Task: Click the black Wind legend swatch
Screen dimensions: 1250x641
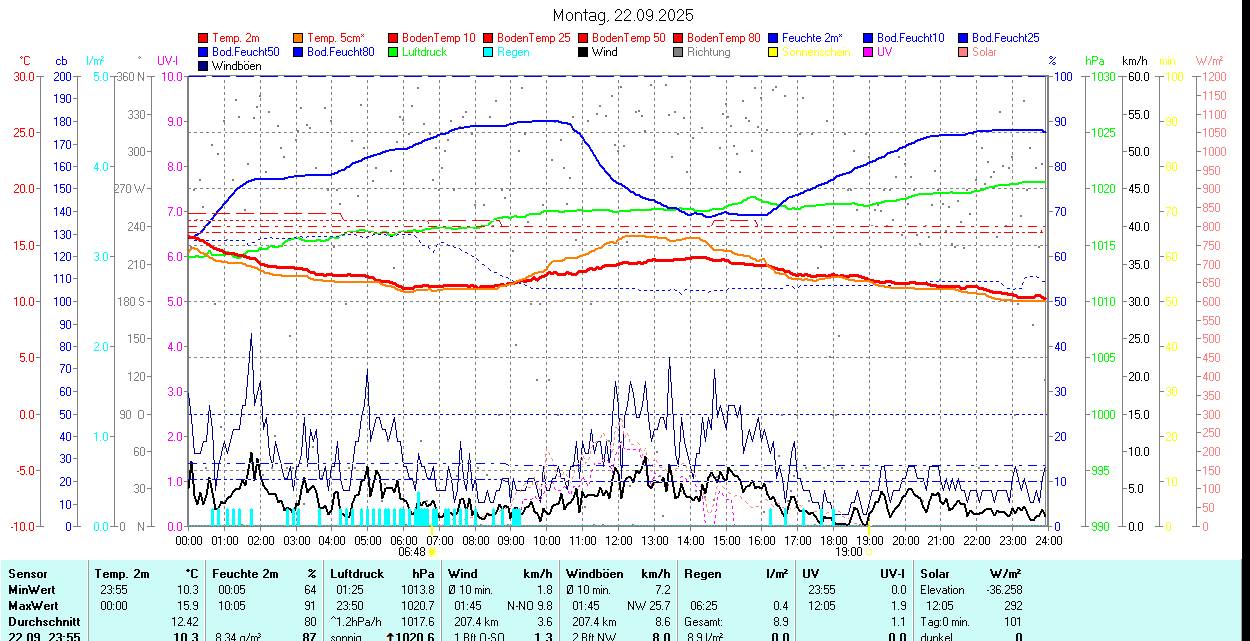Action: 583,52
